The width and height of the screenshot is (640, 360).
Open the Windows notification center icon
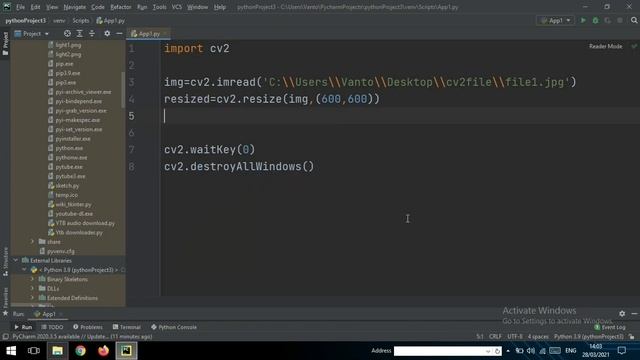click(x=622, y=351)
